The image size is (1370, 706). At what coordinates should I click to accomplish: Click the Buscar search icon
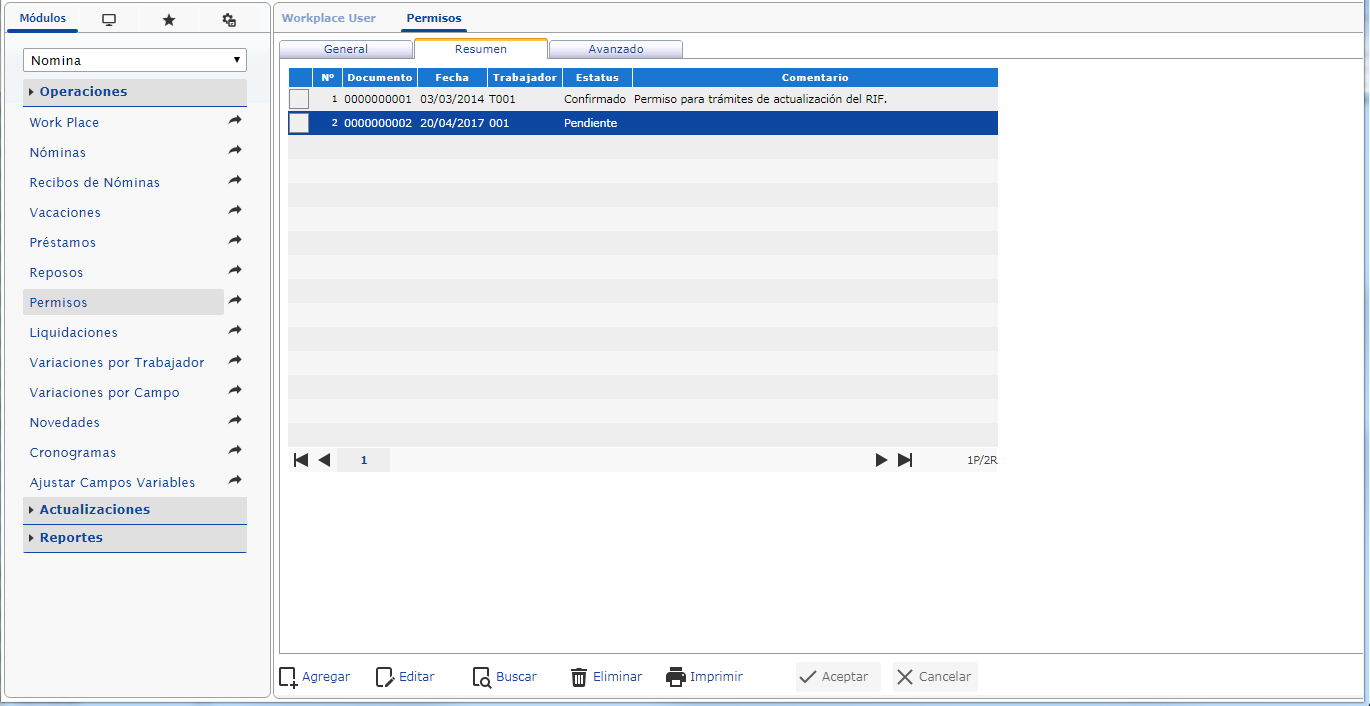click(x=482, y=677)
